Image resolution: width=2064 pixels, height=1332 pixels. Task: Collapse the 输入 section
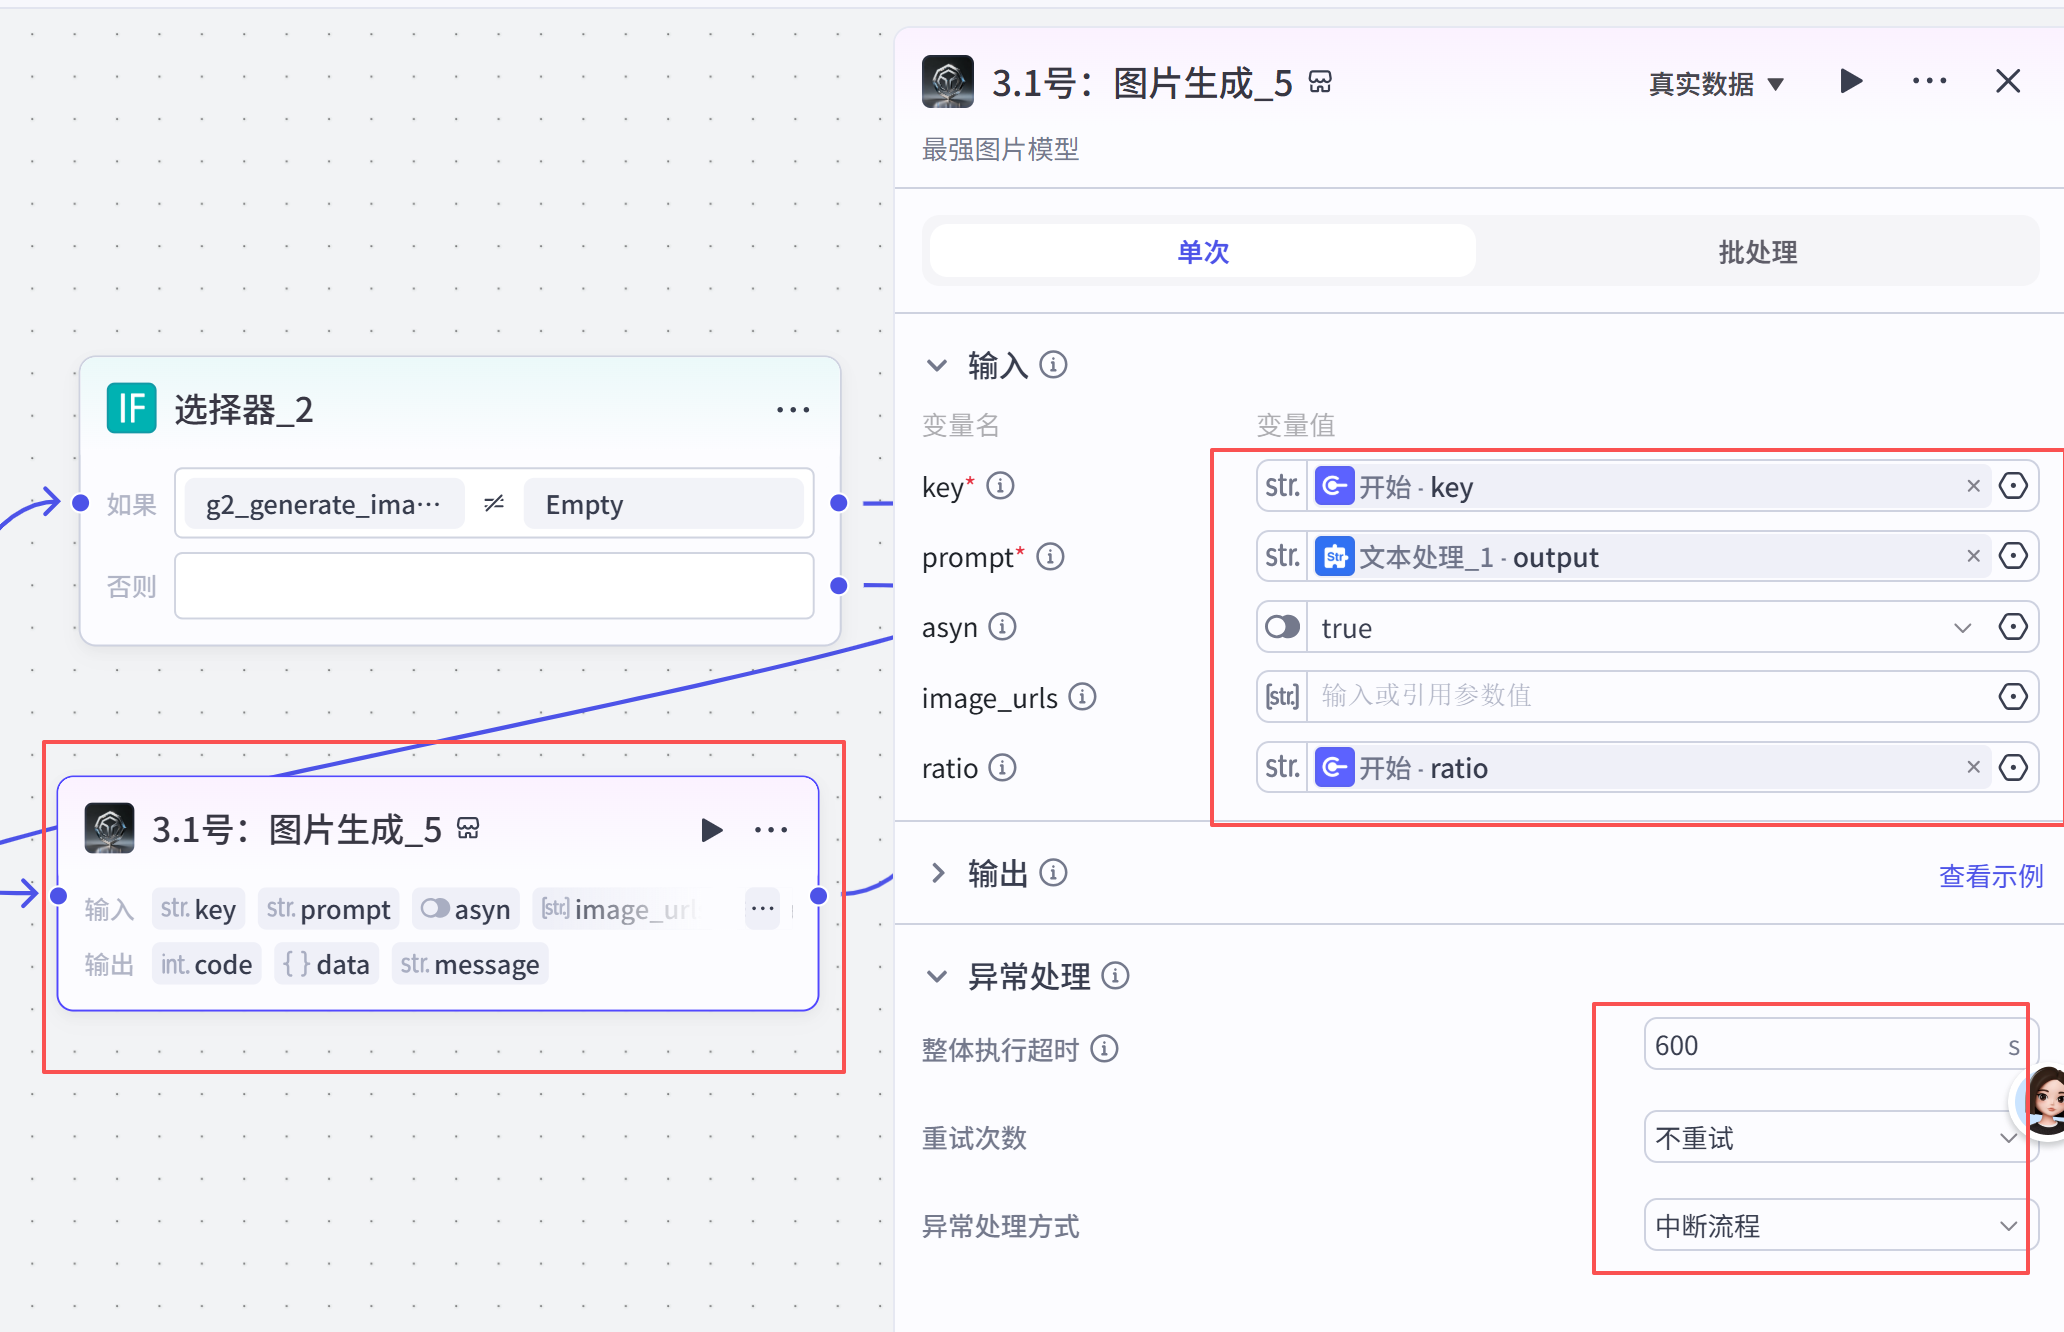click(937, 365)
